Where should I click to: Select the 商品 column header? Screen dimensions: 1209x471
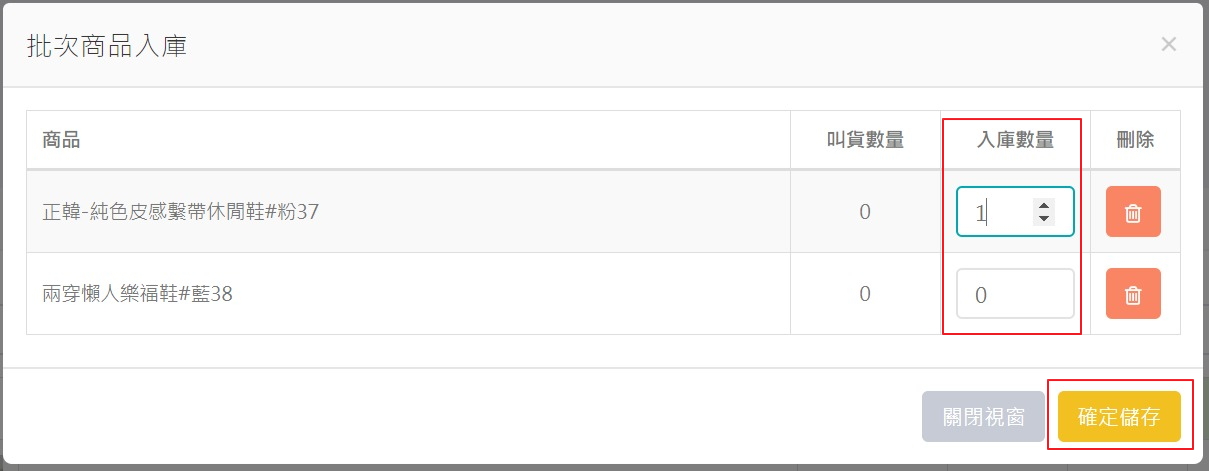[x=61, y=140]
